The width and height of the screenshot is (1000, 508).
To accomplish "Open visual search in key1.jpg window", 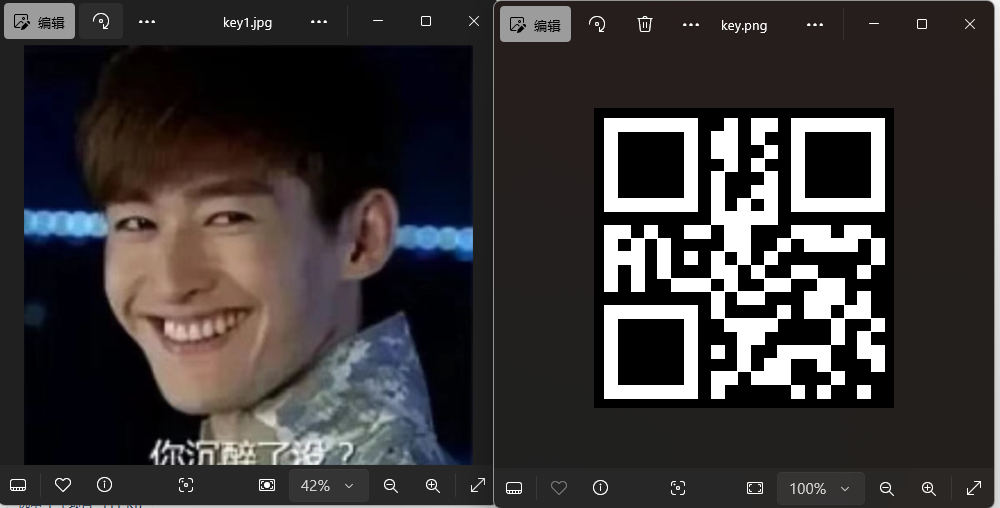I will click(186, 486).
